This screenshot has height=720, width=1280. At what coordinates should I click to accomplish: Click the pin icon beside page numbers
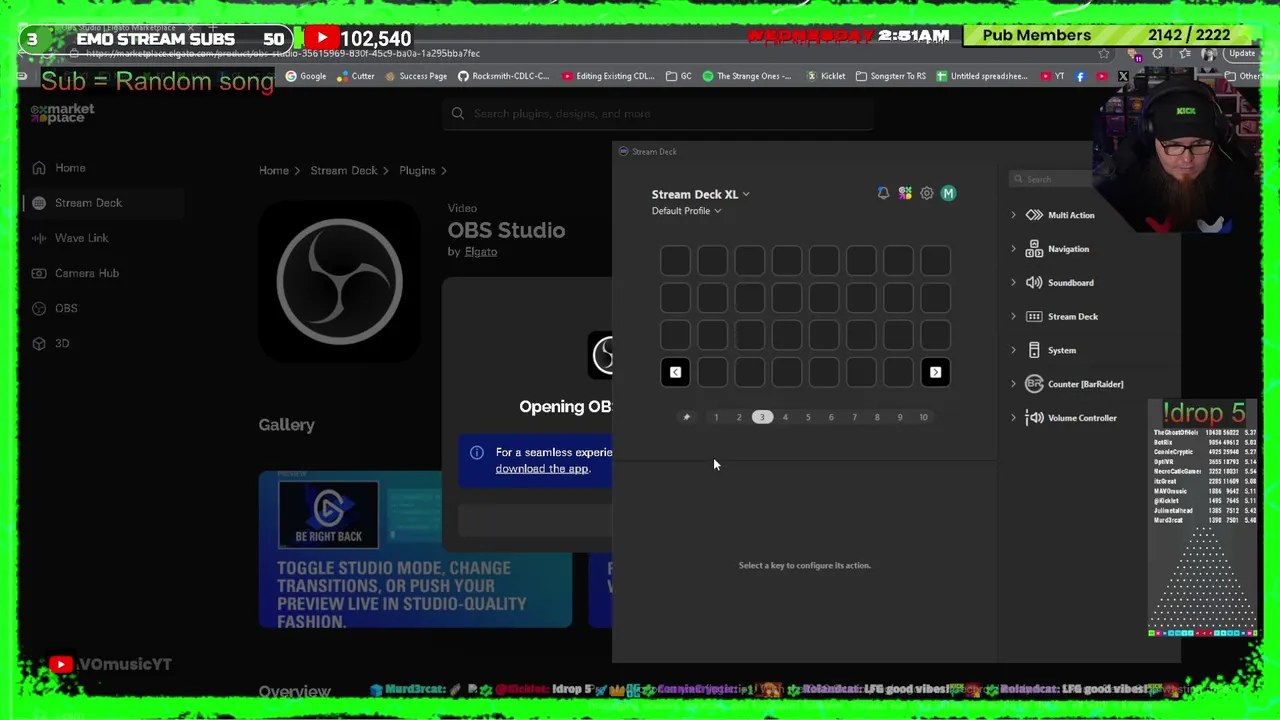(x=686, y=417)
